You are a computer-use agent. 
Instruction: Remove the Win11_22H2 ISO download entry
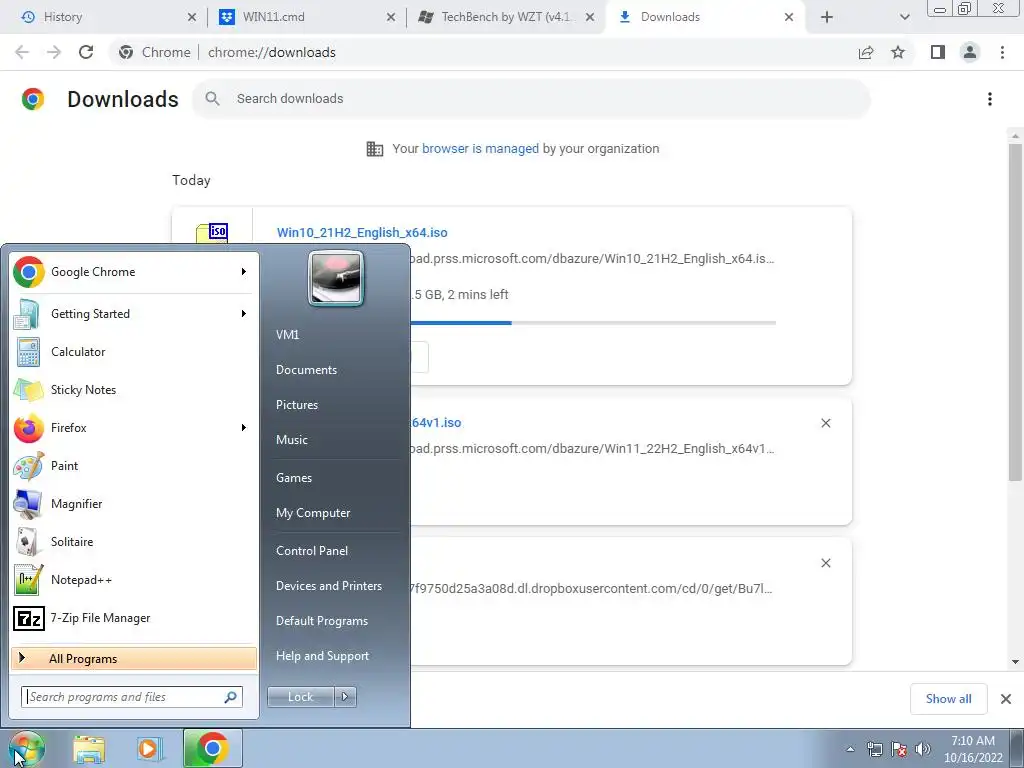826,423
